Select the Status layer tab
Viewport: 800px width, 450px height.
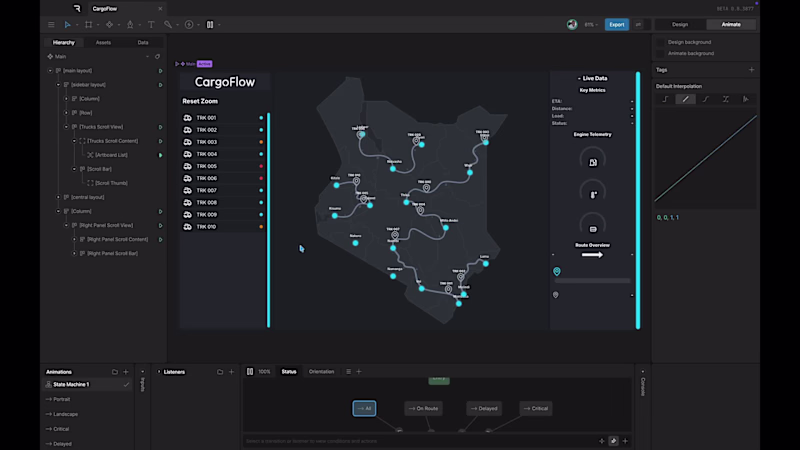[x=289, y=371]
